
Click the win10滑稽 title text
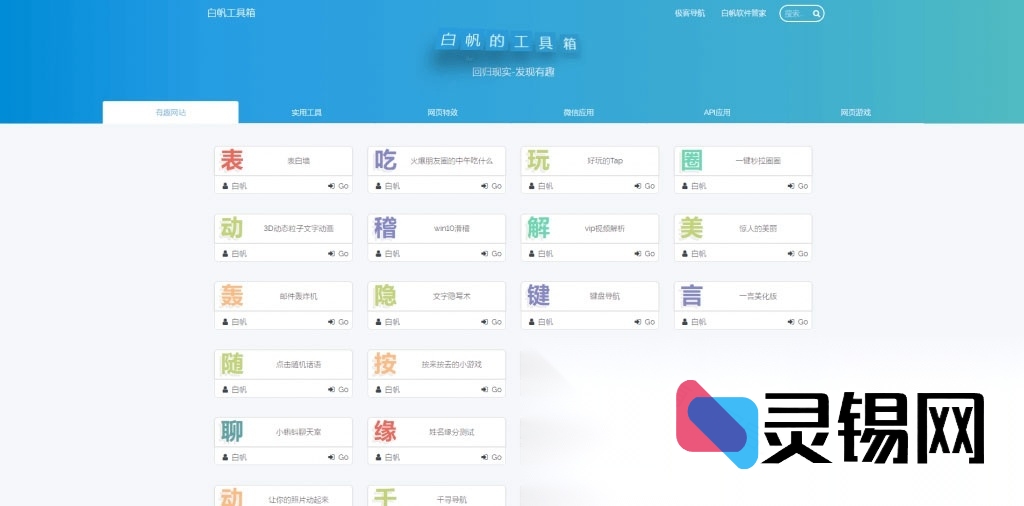[452, 229]
